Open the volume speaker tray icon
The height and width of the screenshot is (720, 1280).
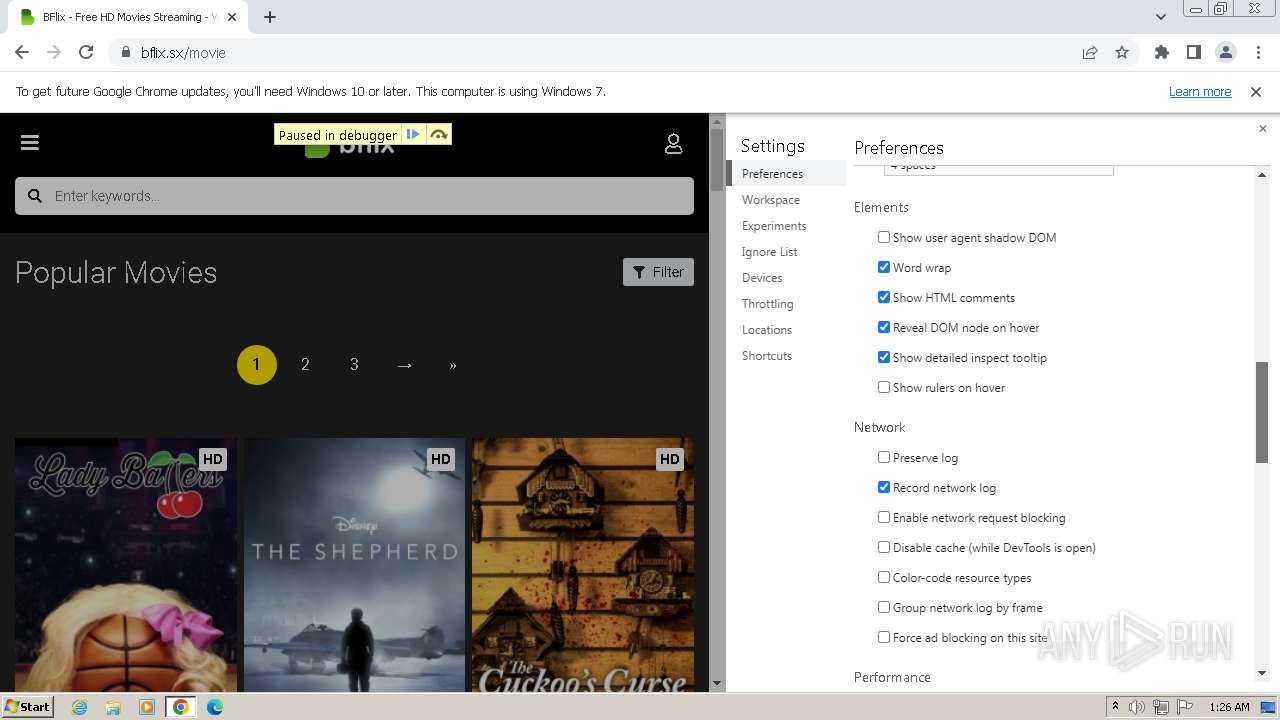point(1137,707)
